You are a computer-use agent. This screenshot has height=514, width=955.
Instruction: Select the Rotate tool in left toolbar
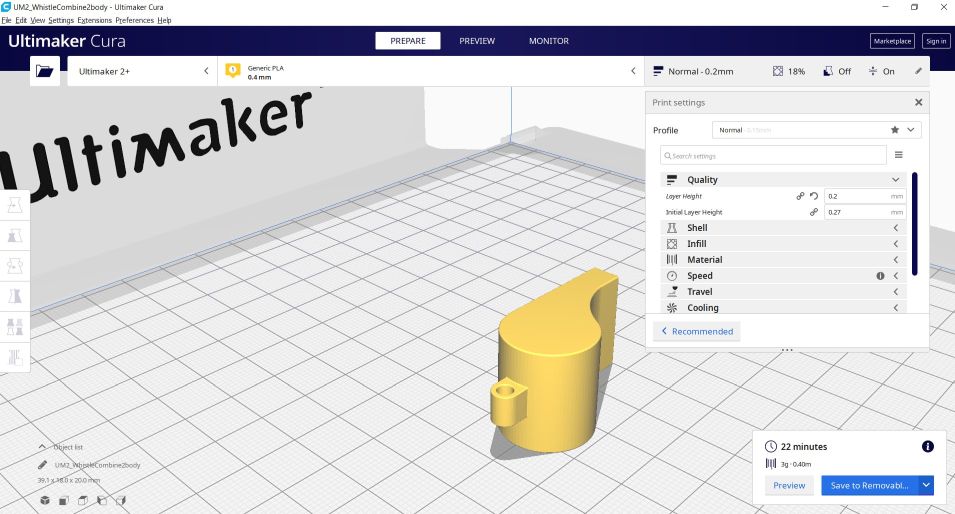pyautogui.click(x=15, y=266)
